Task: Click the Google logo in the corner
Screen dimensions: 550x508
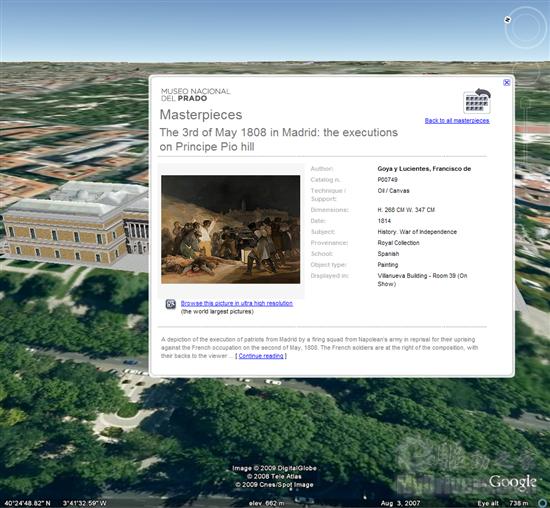Action: pyautogui.click(x=512, y=482)
